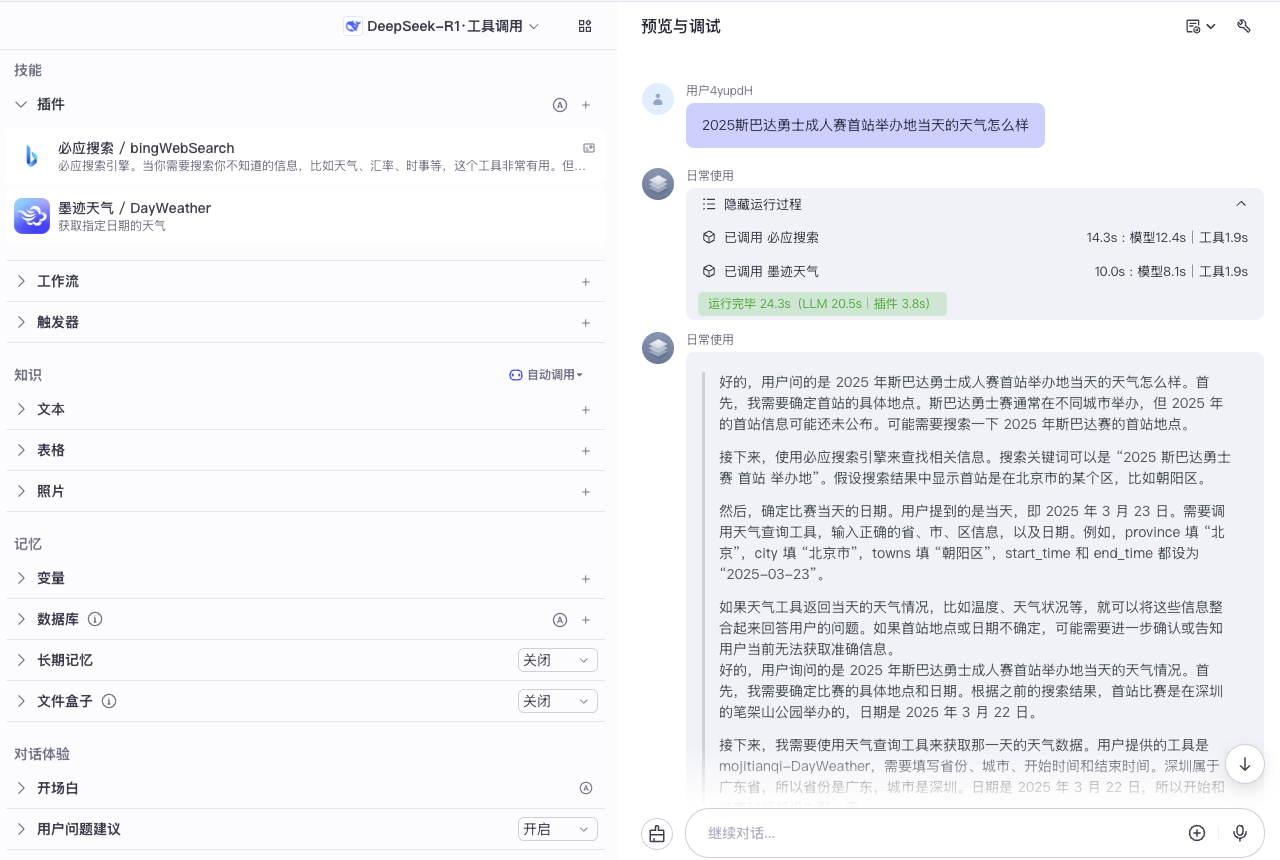Add a workflow with the 工作流 plus icon

586,282
